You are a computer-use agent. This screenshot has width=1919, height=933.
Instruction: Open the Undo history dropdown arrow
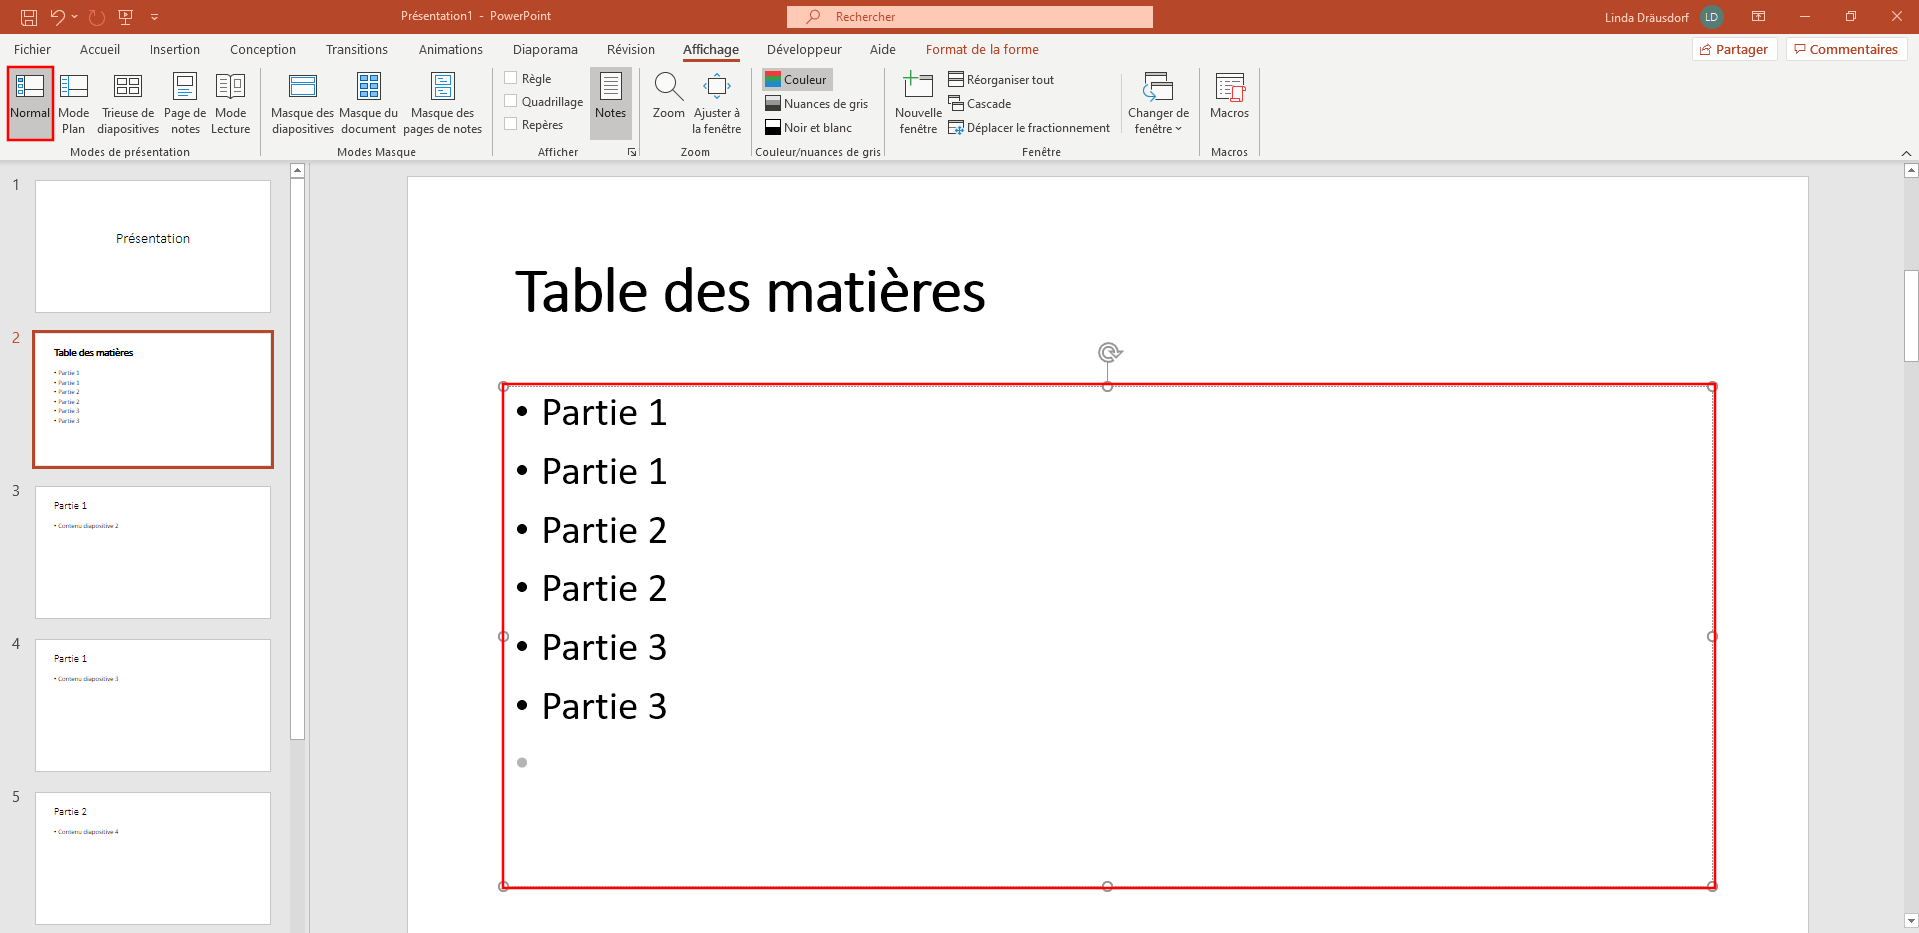75,17
